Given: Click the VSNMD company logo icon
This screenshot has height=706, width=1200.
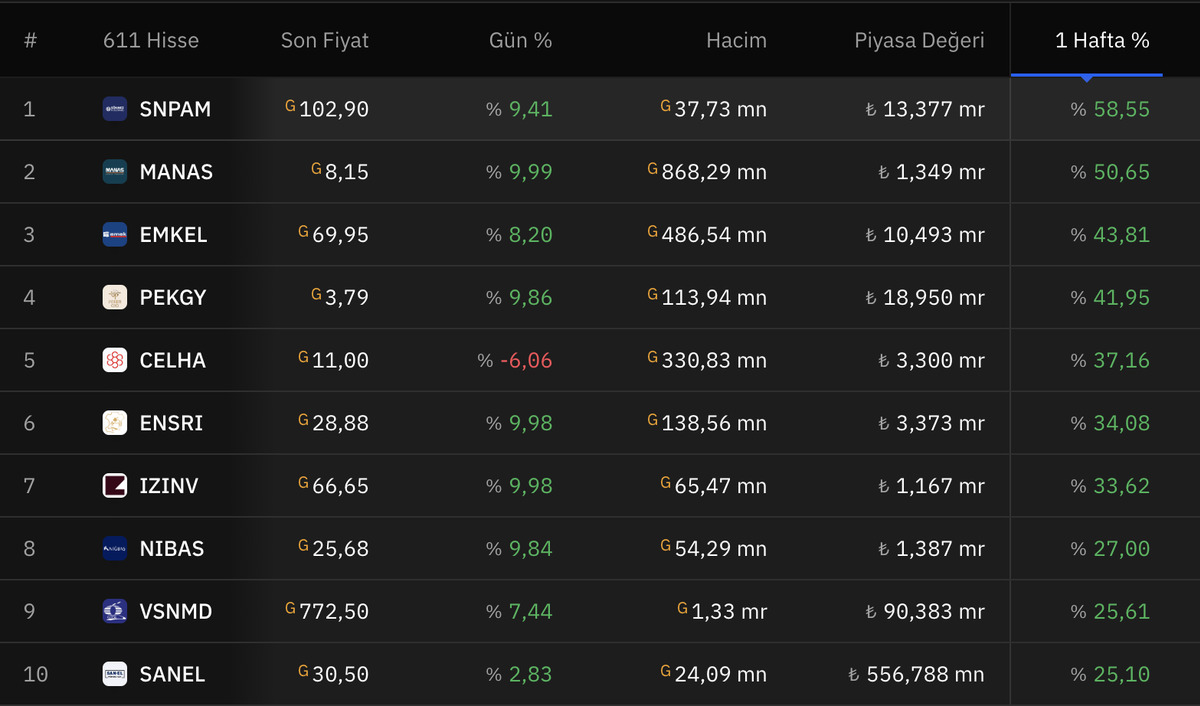Looking at the screenshot, I should tap(115, 611).
